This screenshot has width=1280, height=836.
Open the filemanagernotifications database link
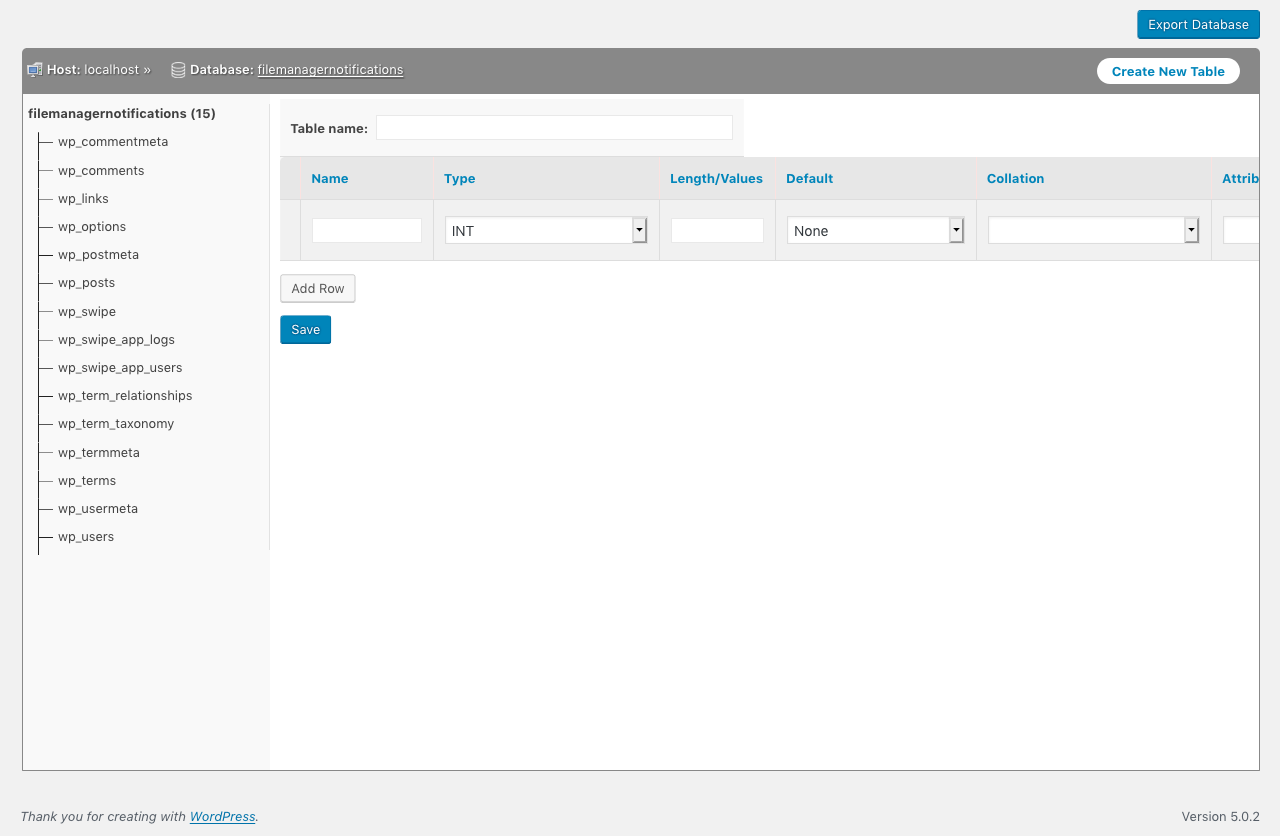pyautogui.click(x=330, y=69)
